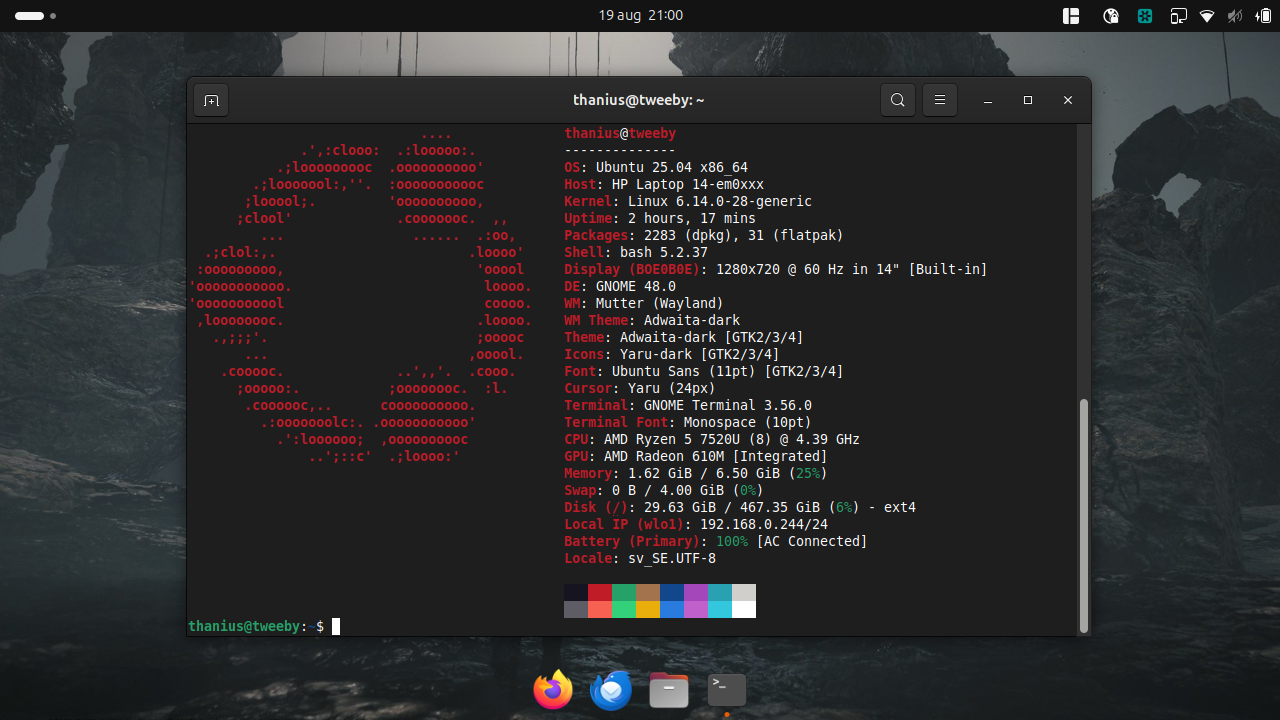This screenshot has width=1280, height=720.
Task: Open the Wi-Fi status indicator
Action: click(x=1207, y=16)
